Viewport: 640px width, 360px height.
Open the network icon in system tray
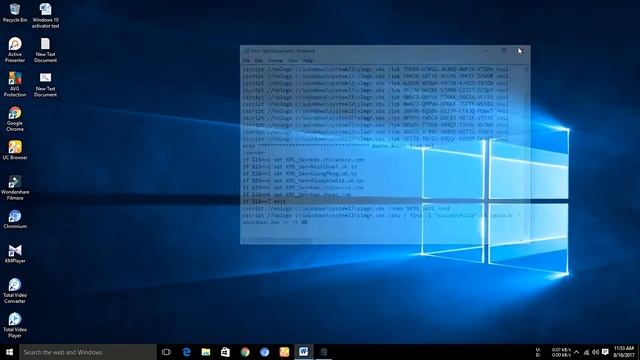[586, 352]
